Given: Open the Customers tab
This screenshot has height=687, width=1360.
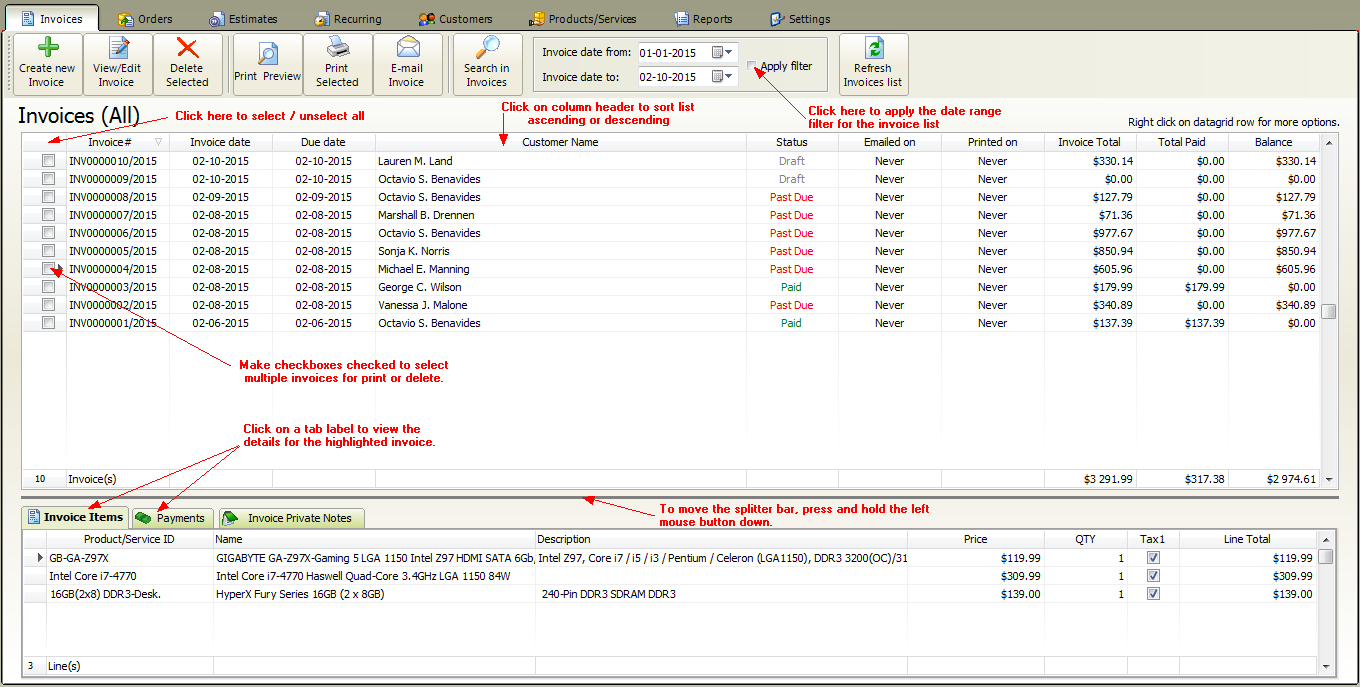Looking at the screenshot, I should pos(456,19).
